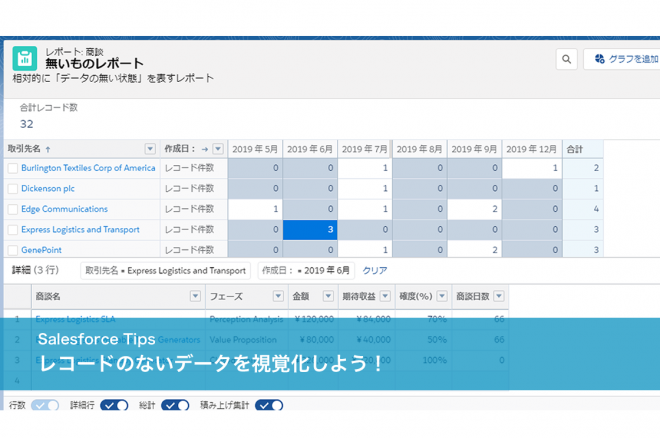Screen dimensions: 660x438
Task: Click the 2019年8月 column header
Action: (419, 149)
